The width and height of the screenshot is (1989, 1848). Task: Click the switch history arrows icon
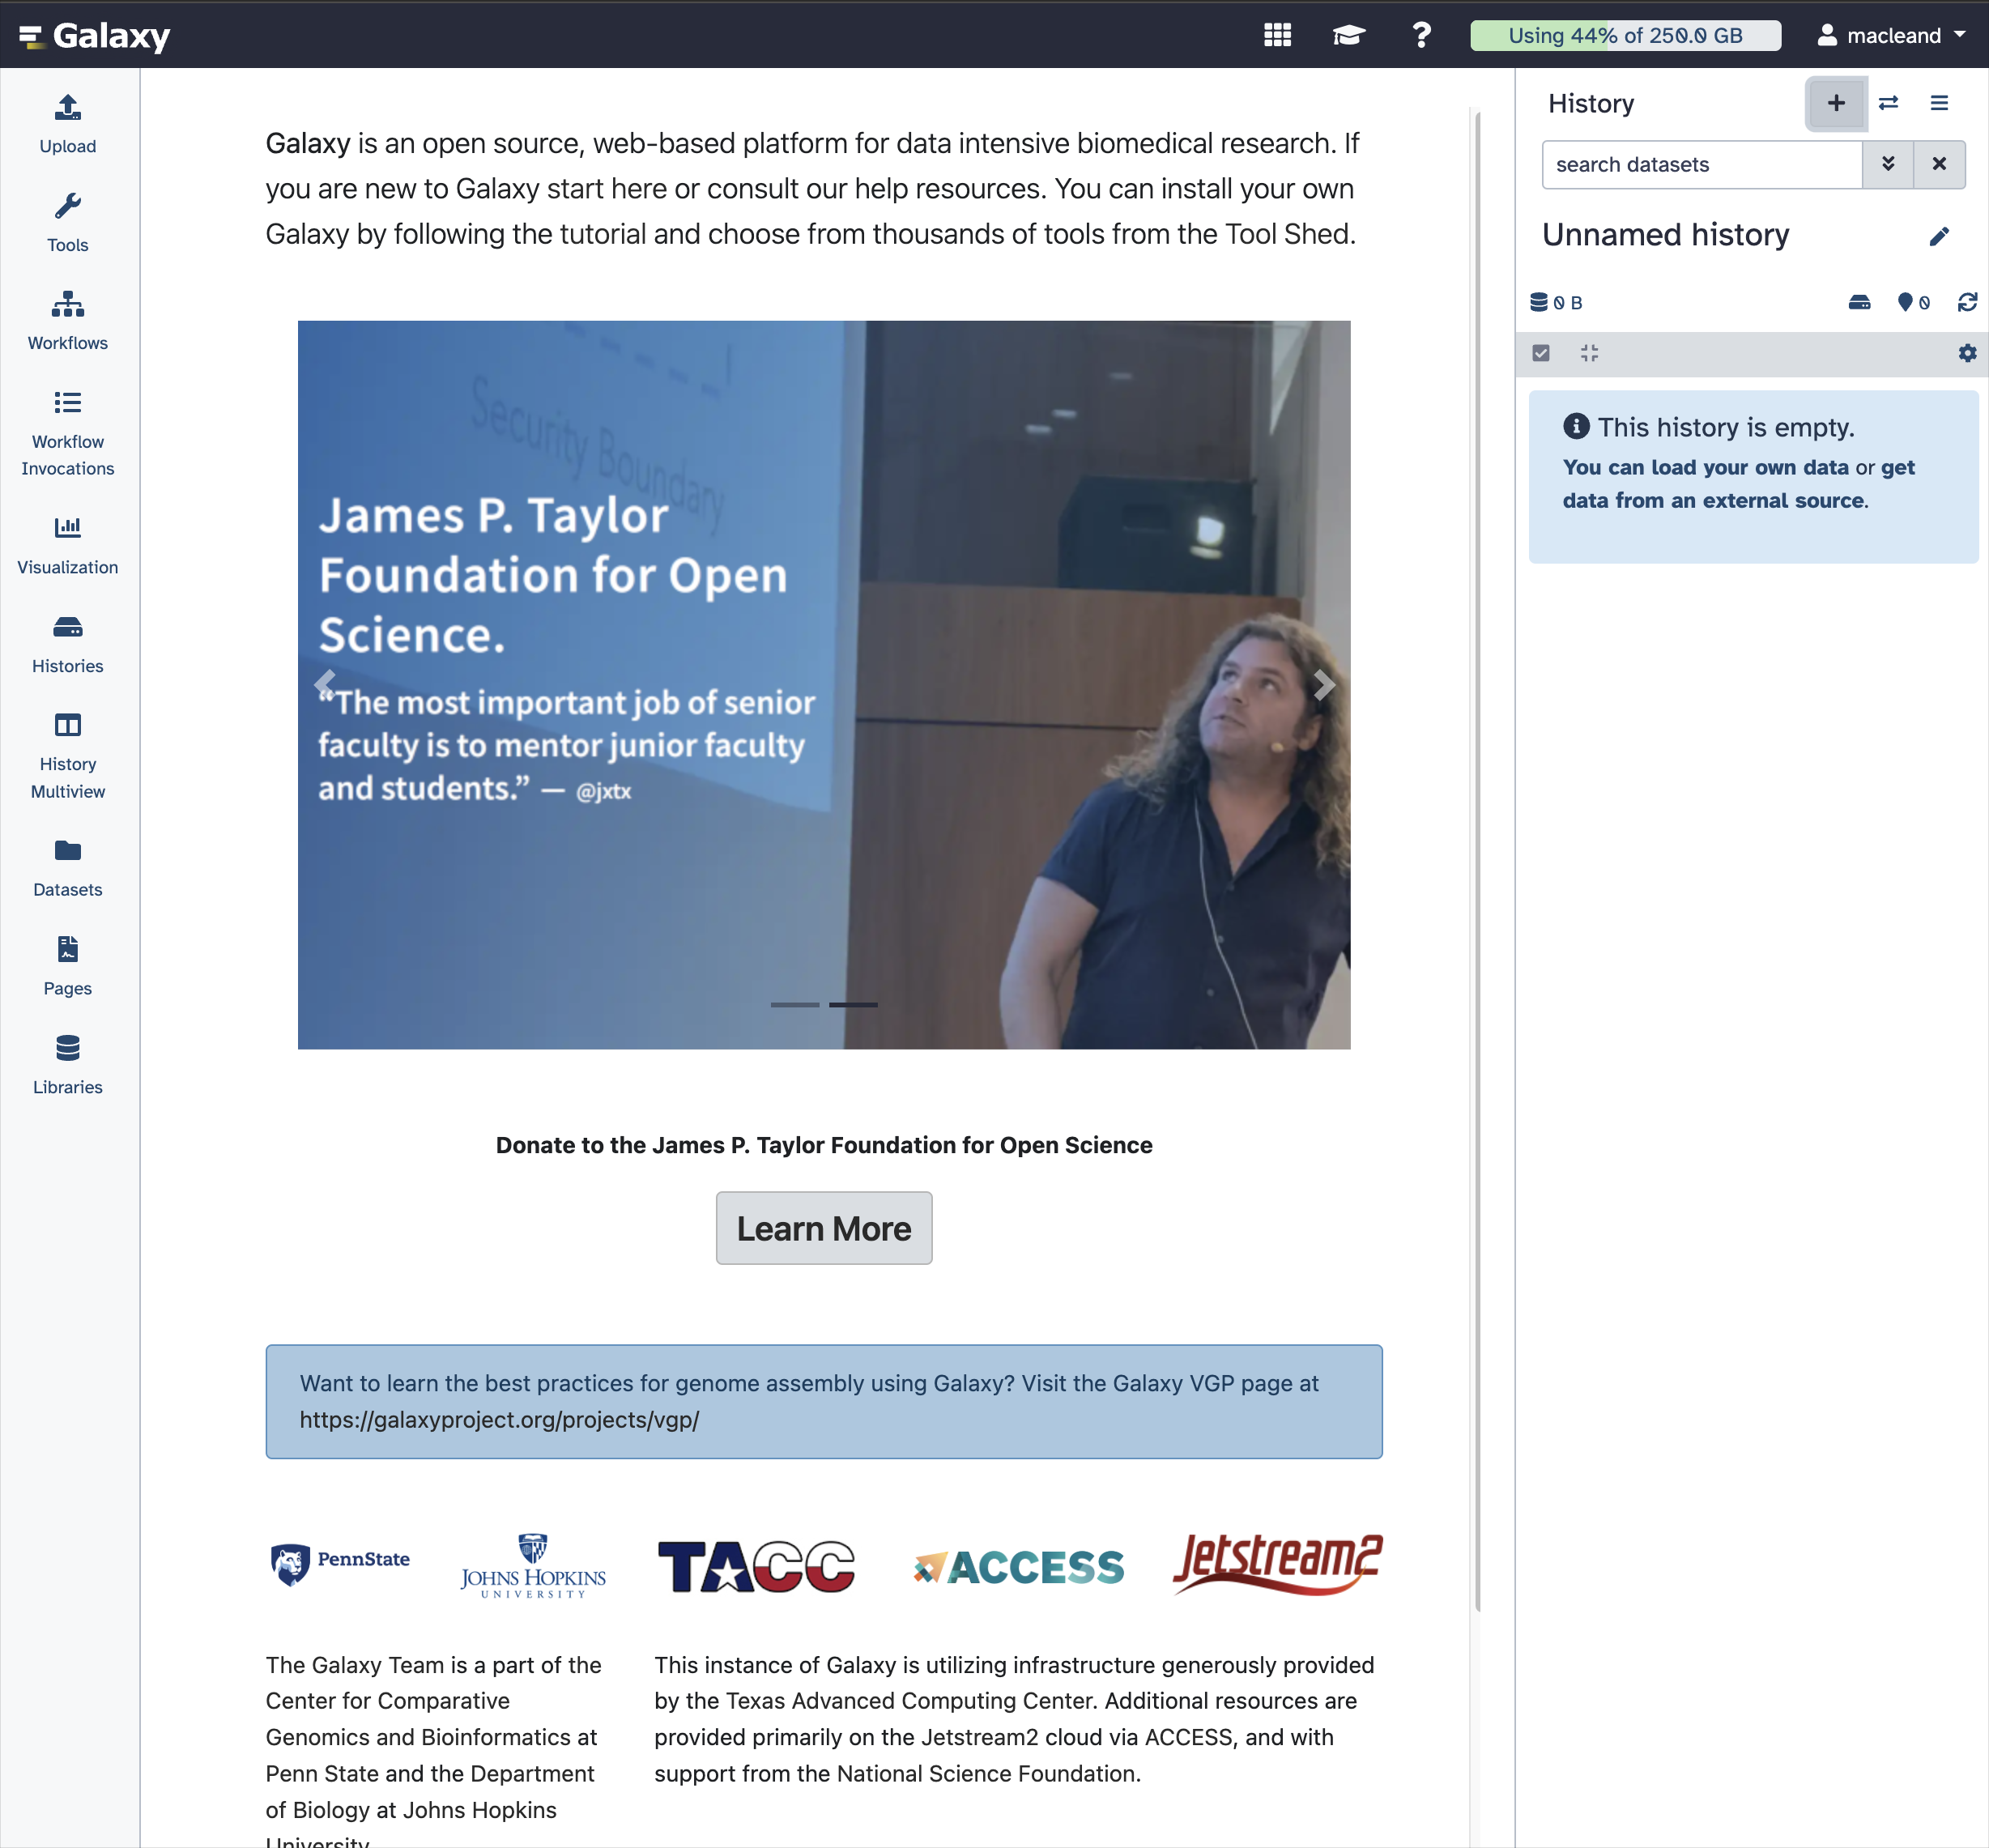(x=1887, y=103)
